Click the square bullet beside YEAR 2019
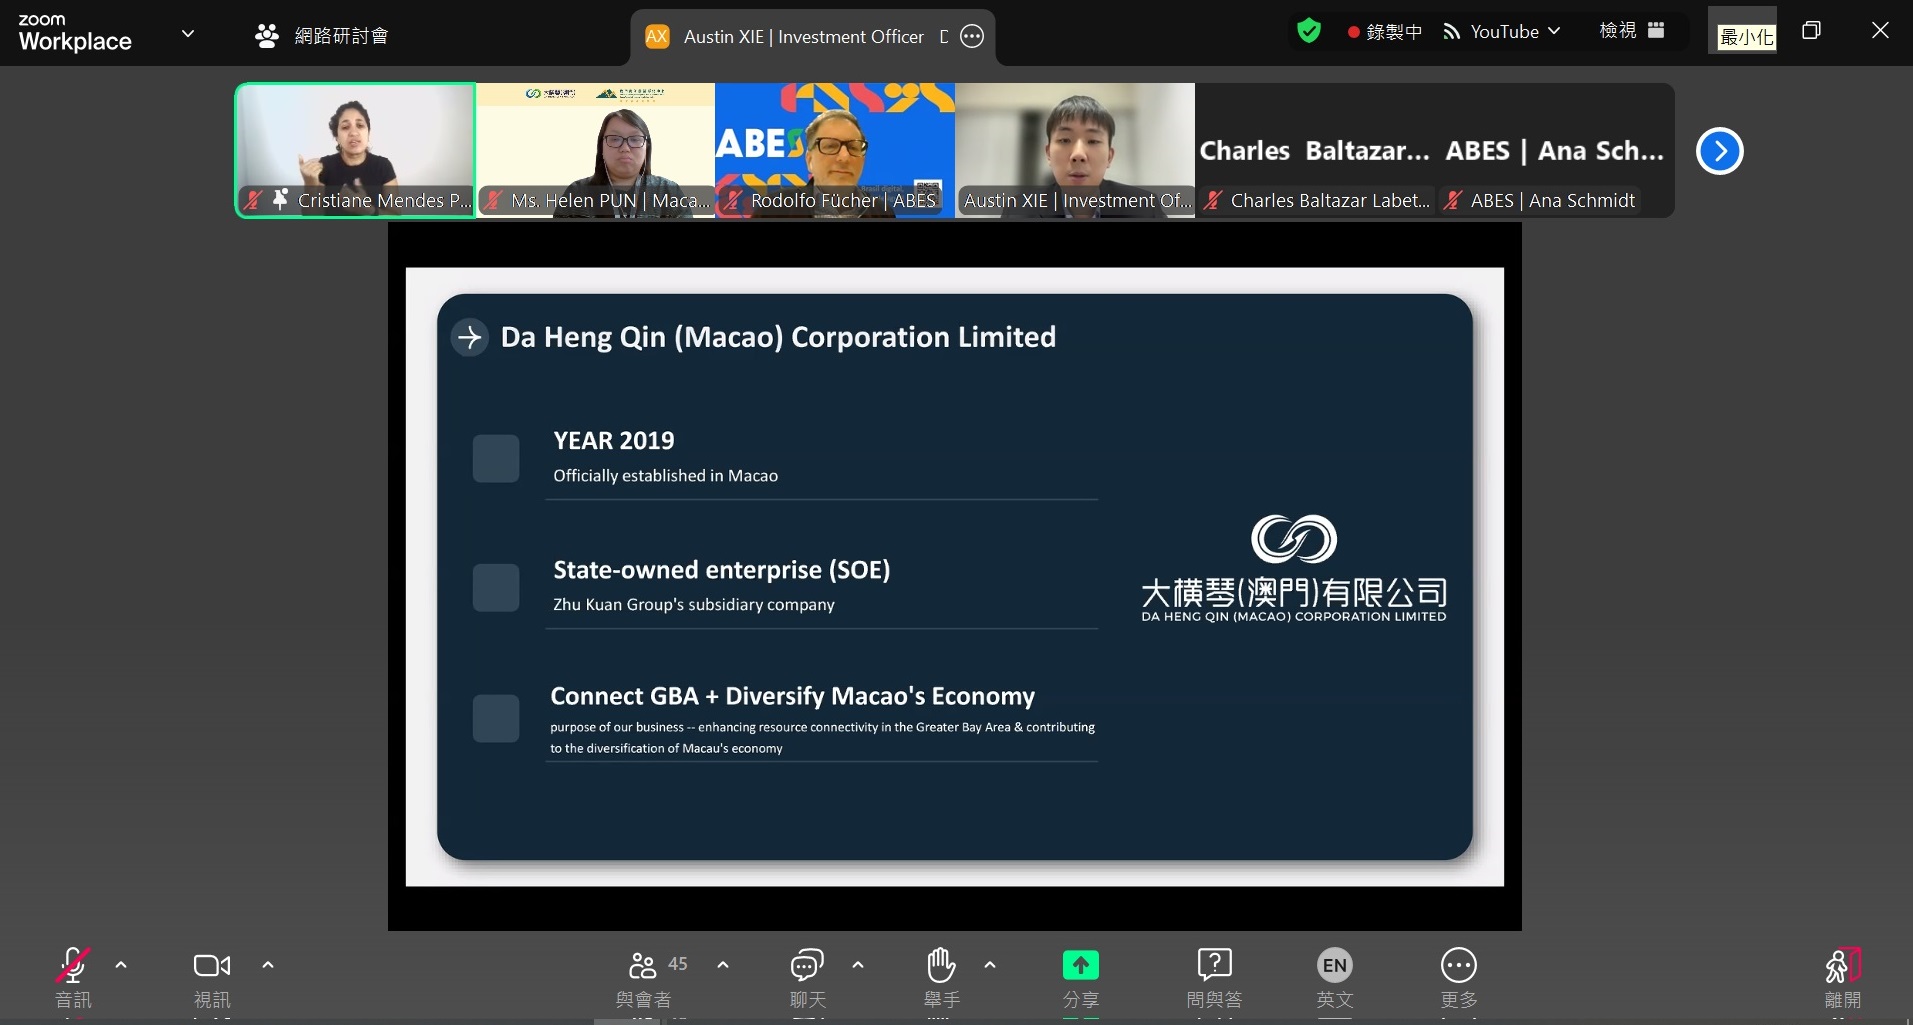Screen dimensions: 1913x1025 (x=496, y=458)
